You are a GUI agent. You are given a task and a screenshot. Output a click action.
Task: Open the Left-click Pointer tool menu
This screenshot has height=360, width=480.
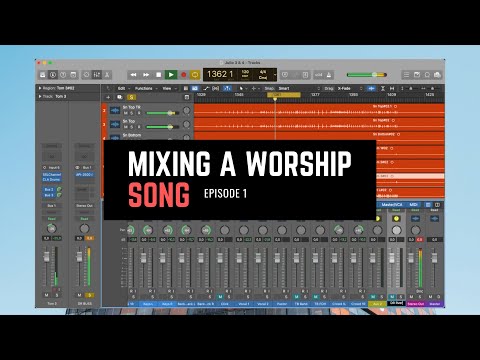coord(242,88)
